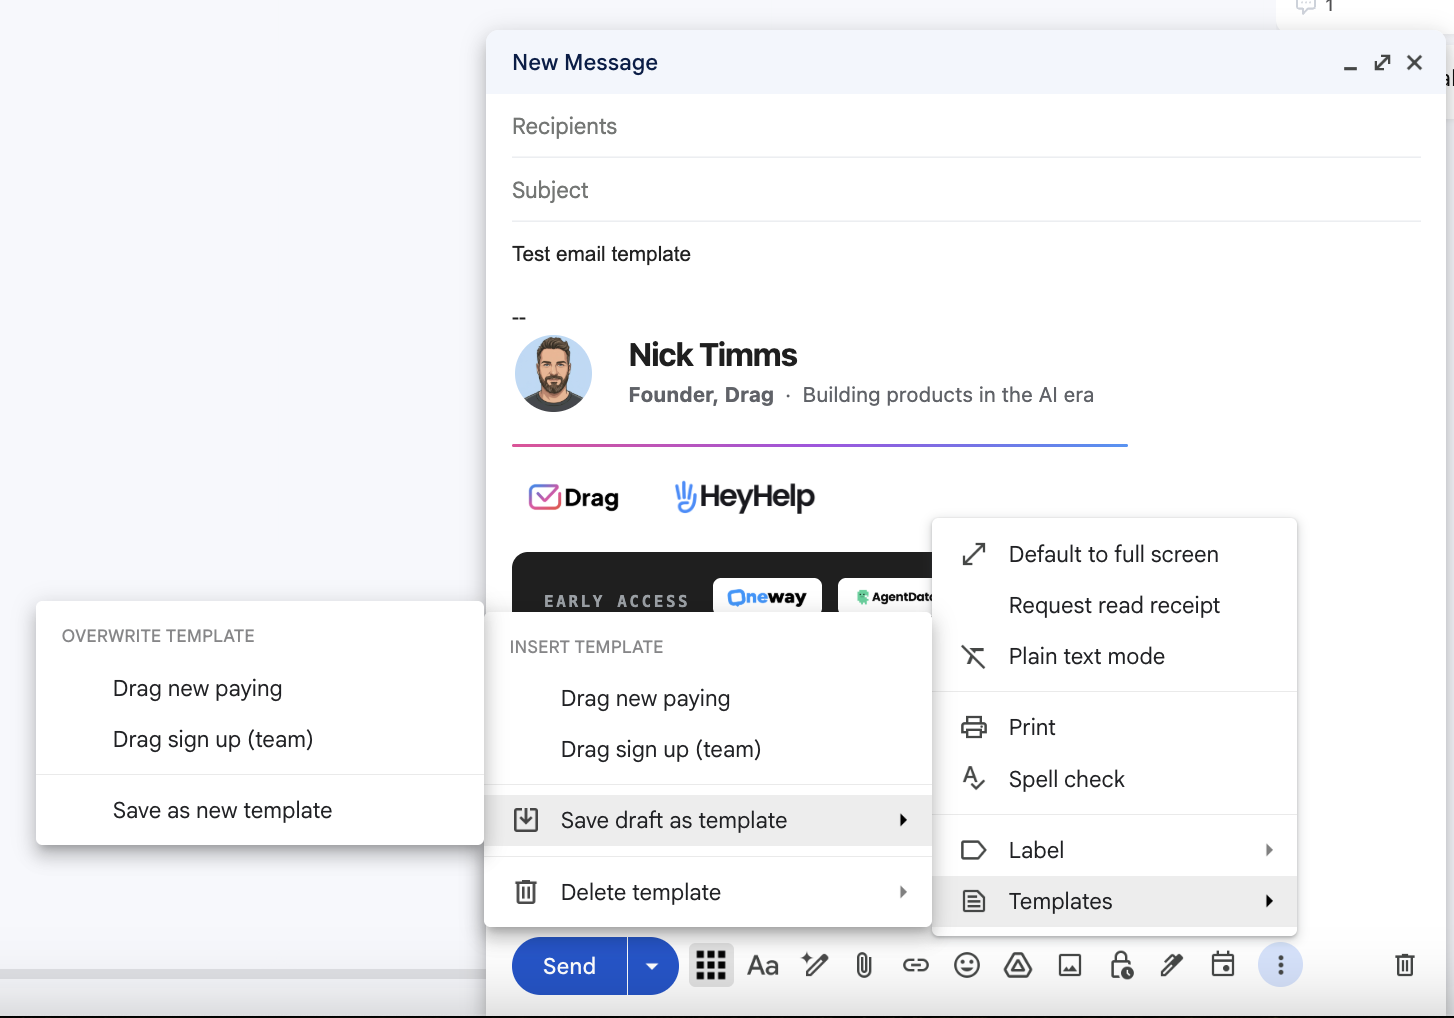Viewport: 1454px width, 1018px height.
Task: Toggle confidential mode lock-clock icon
Action: pos(1121,965)
